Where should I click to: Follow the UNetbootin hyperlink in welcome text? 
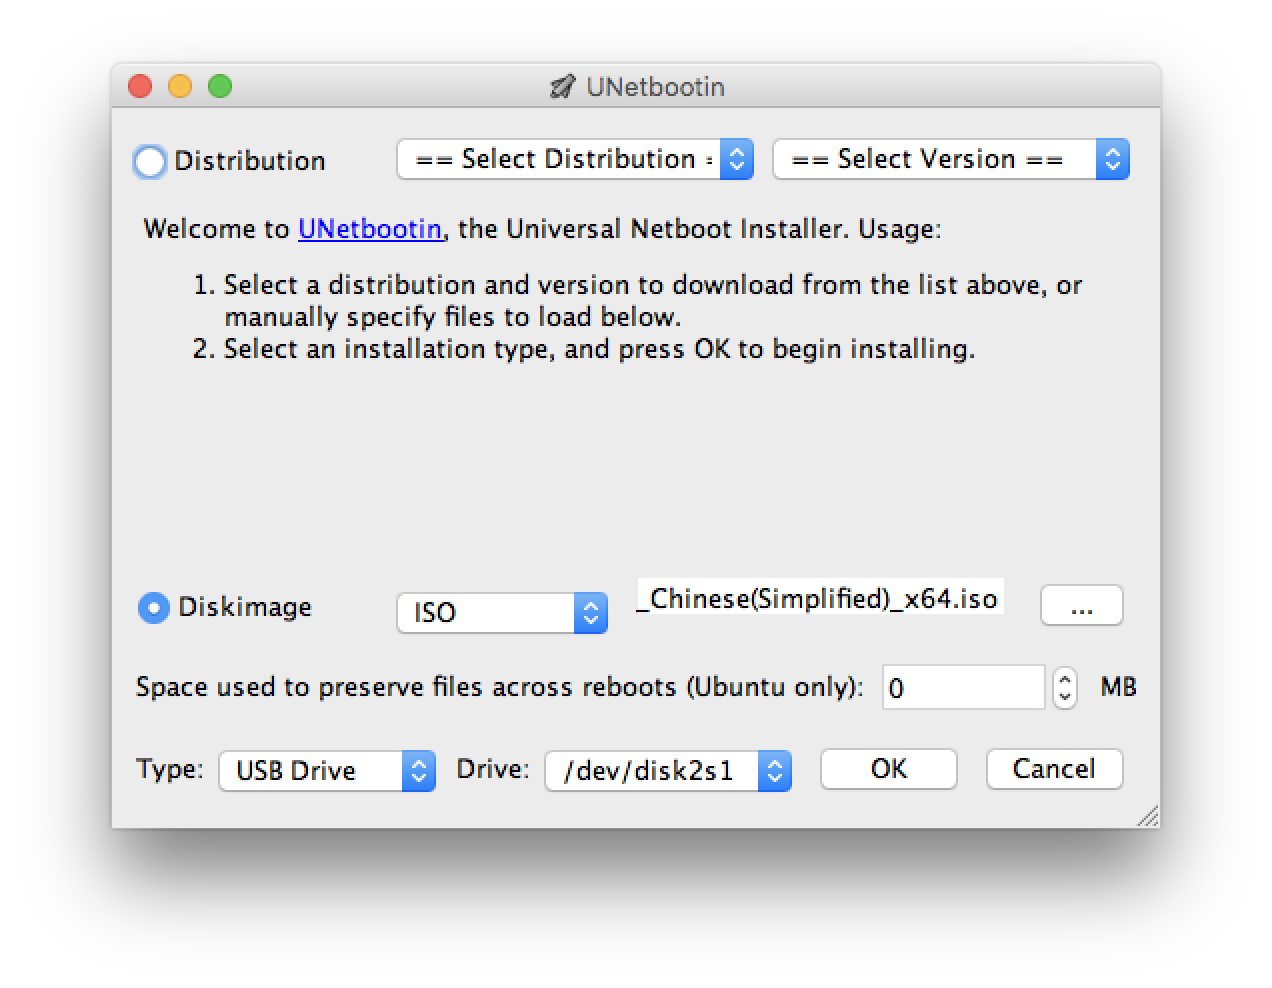370,229
